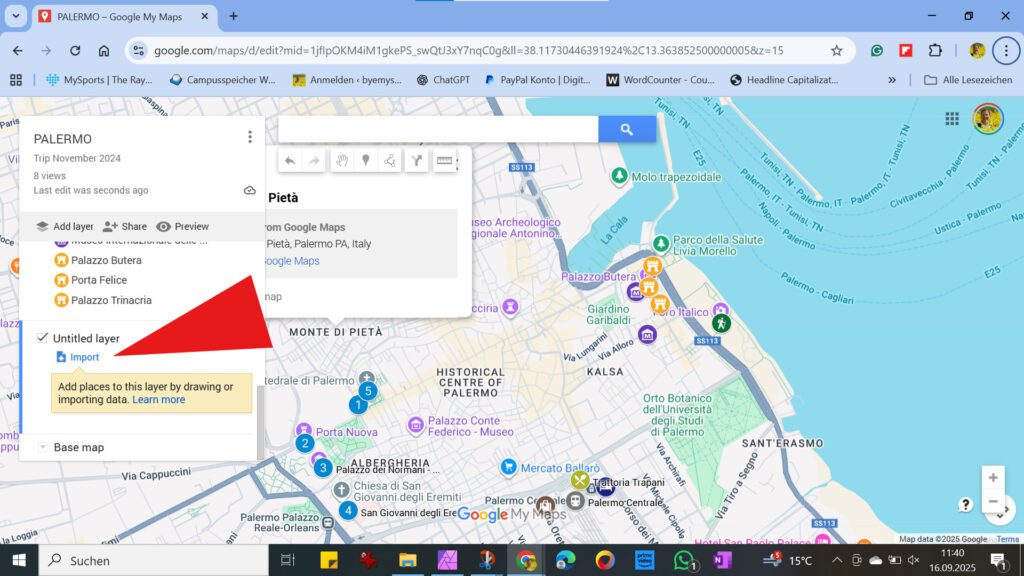The image size is (1024, 576).
Task: Click the blue search magnifier button
Action: coord(627,129)
